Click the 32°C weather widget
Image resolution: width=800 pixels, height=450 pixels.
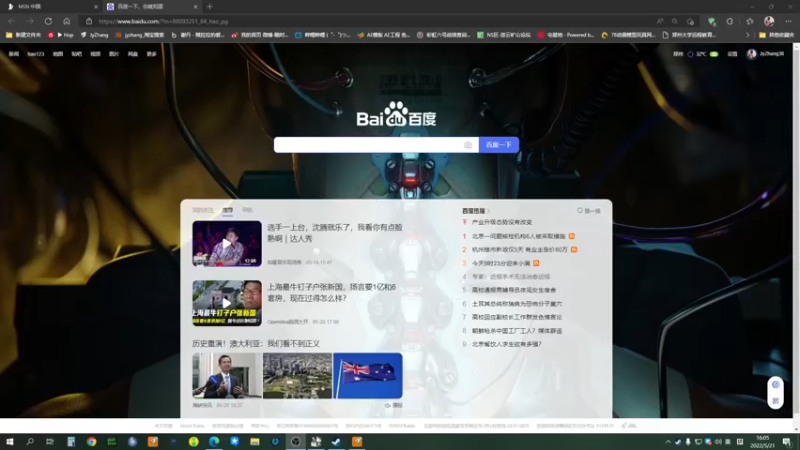[x=702, y=54]
